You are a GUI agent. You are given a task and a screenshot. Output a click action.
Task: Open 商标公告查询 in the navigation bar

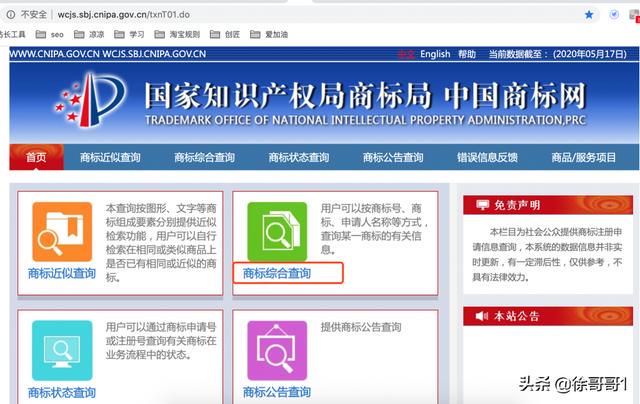pos(393,157)
